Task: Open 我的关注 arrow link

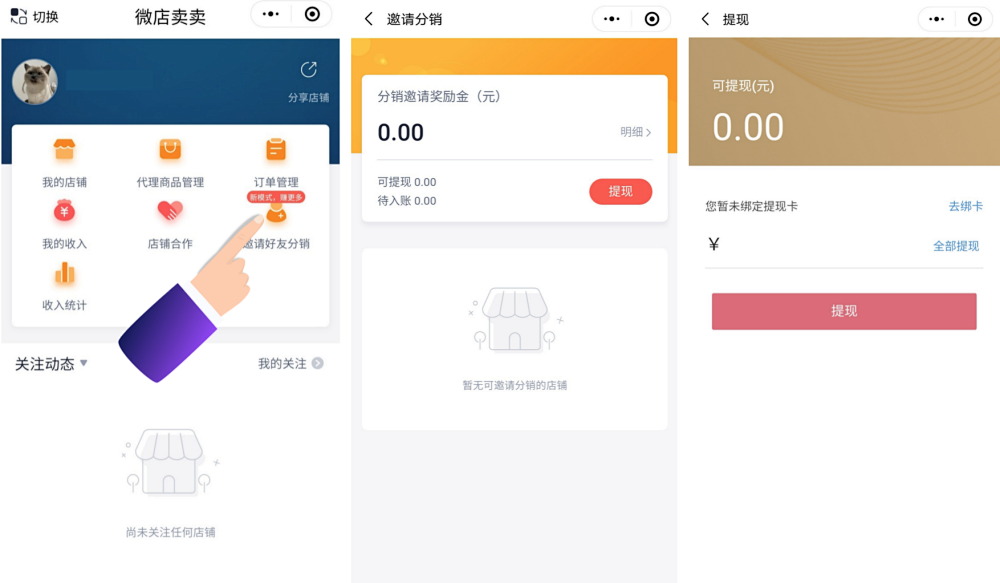Action: 318,363
